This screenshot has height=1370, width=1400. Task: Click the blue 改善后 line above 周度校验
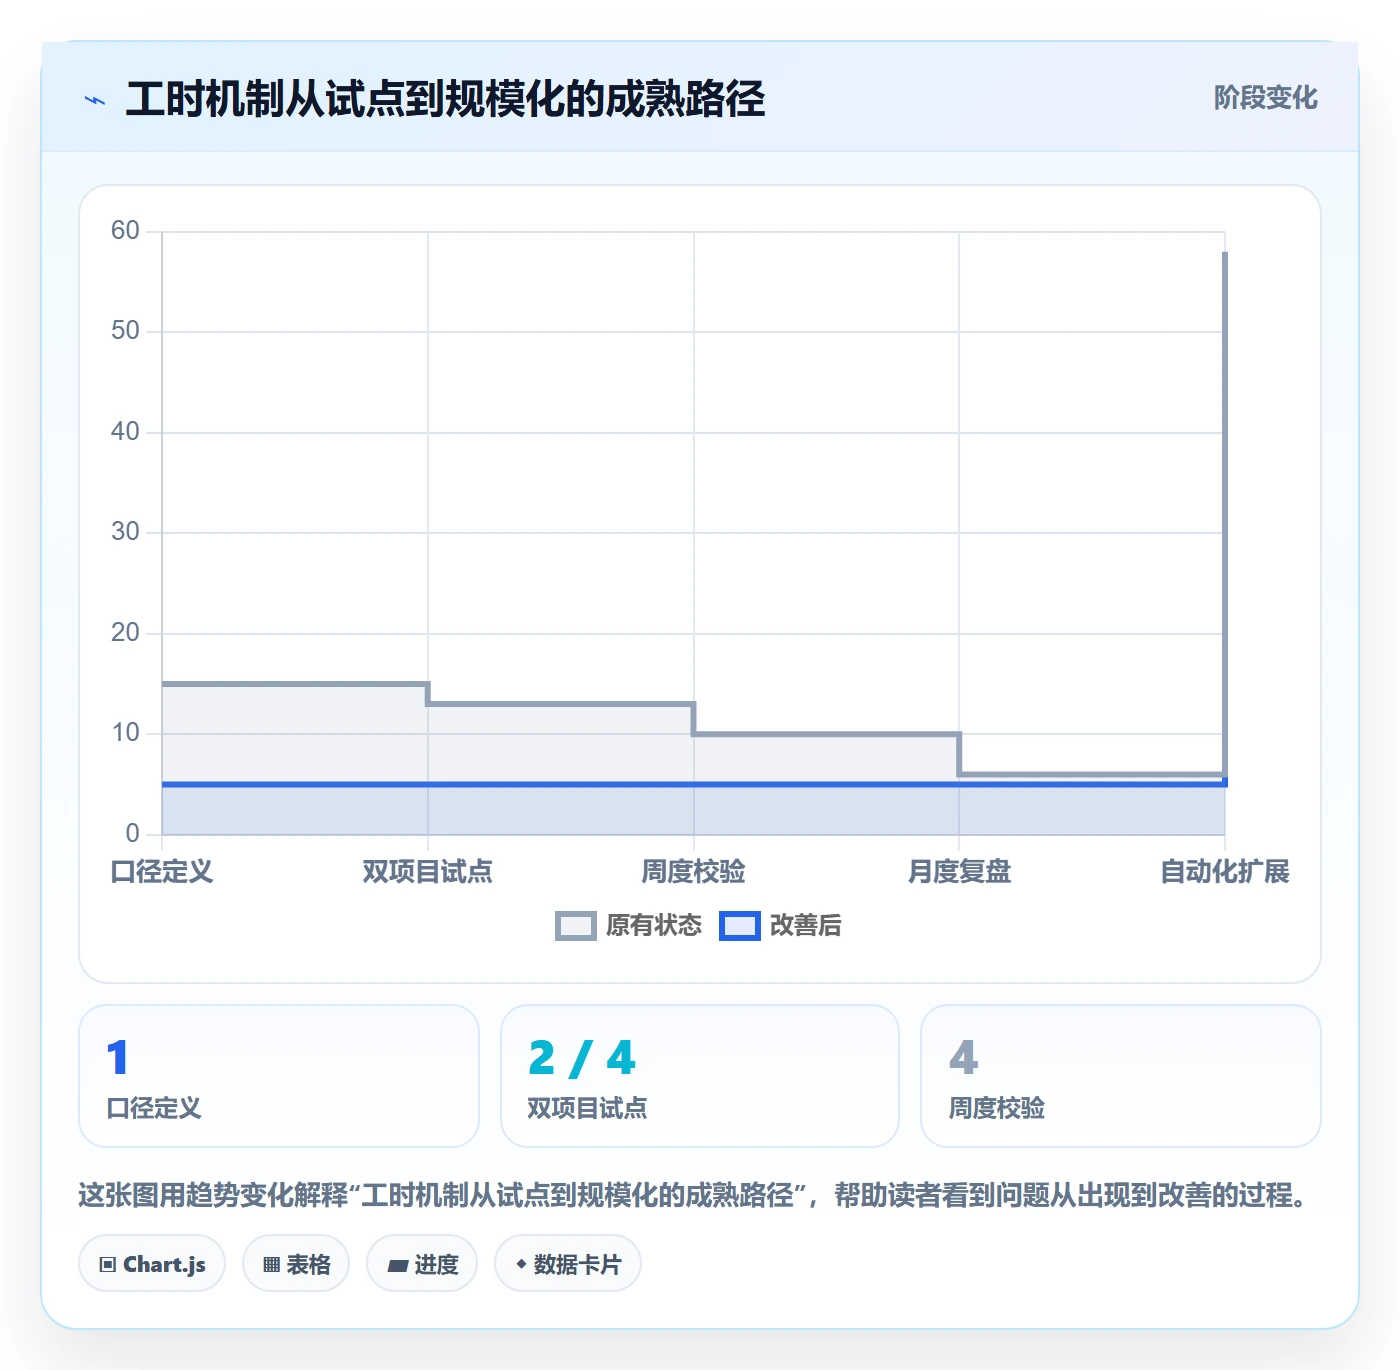click(694, 784)
